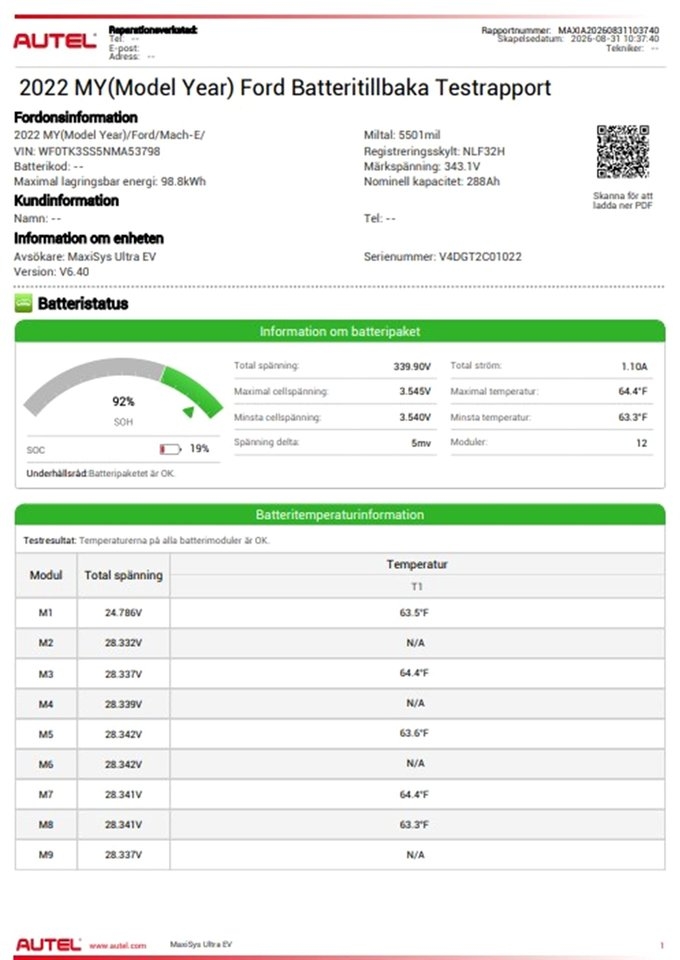Click 'Märkspänning: 343.1V' text
Viewport: 680px width, 960px height.
422,167
